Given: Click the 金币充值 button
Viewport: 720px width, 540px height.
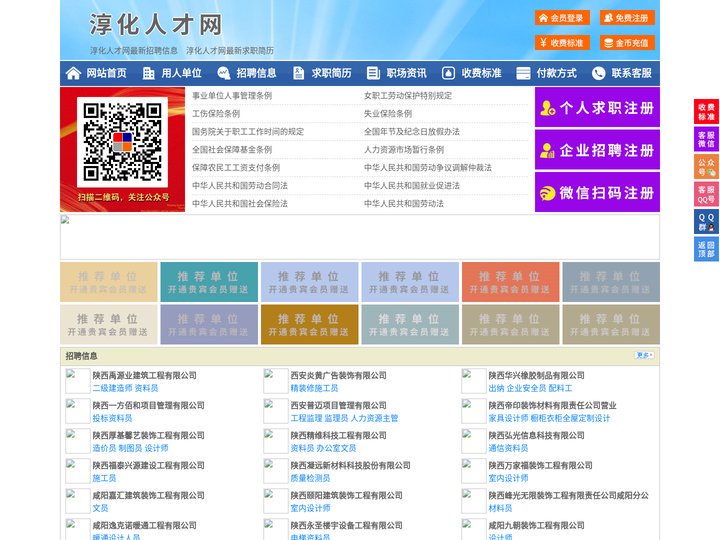Looking at the screenshot, I should click(627, 43).
